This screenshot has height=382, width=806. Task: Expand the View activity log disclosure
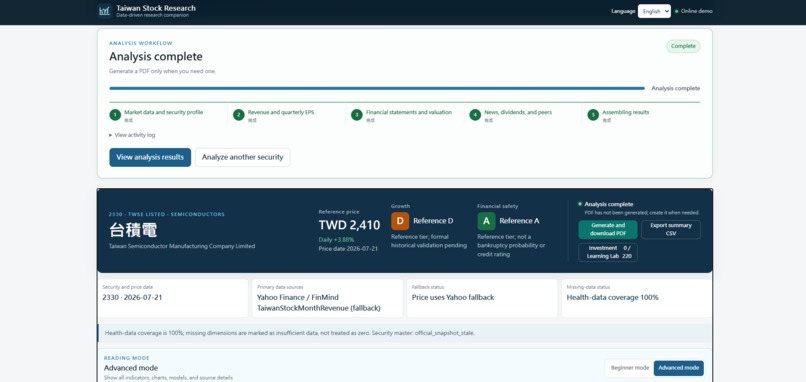[x=132, y=135]
